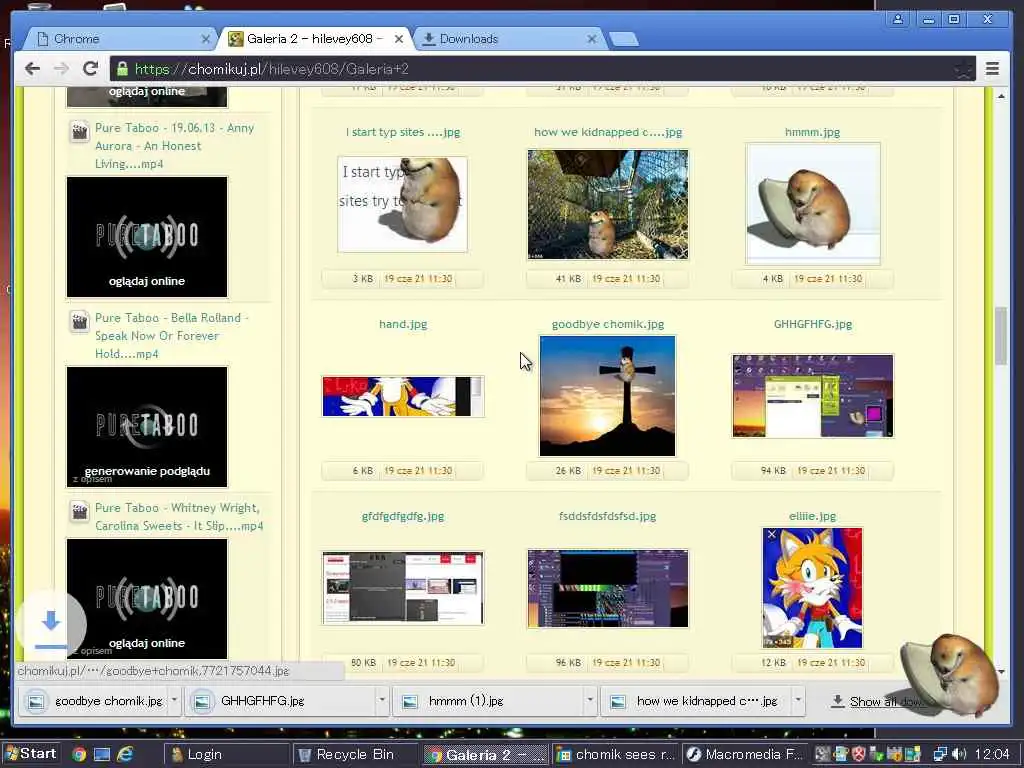Click the browser forward arrow
This screenshot has width=1024, height=768.
[x=61, y=69]
